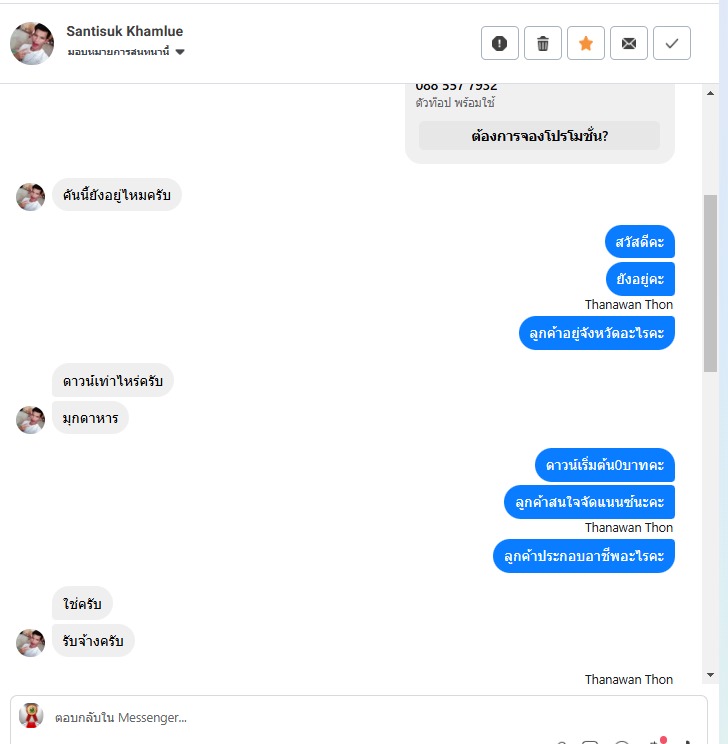Click the Santisuk Khamlue name in header
Screen dimensions: 728x744
(124, 31)
